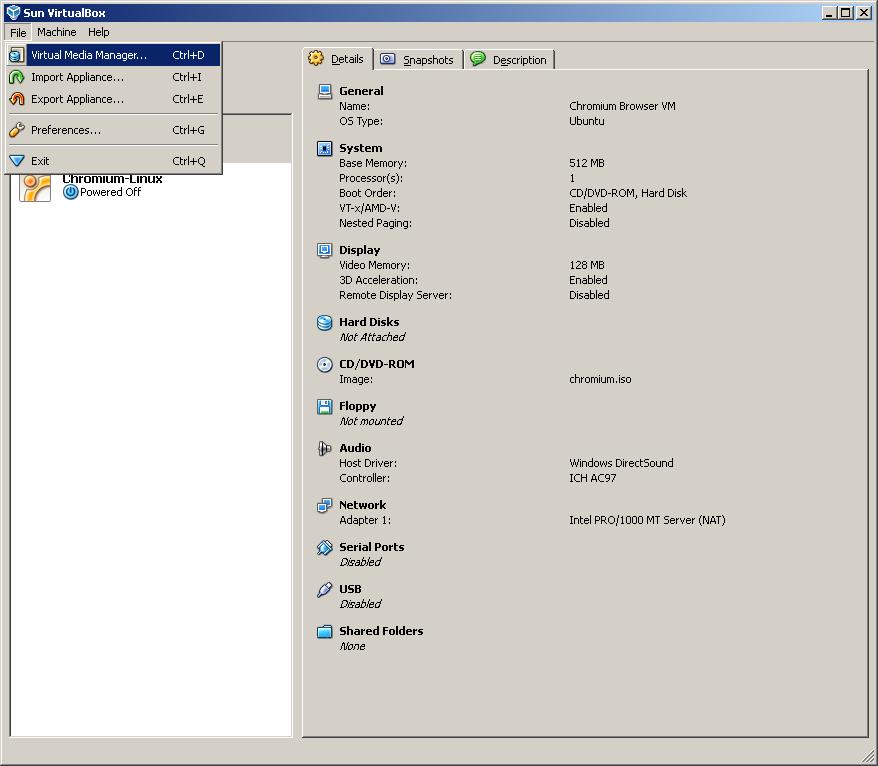Open the Display settings link
This screenshot has height=766, width=878.
[359, 250]
